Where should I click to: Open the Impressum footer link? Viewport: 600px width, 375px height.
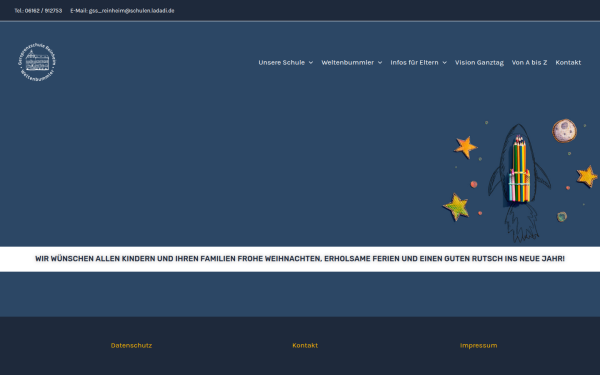pyautogui.click(x=478, y=346)
